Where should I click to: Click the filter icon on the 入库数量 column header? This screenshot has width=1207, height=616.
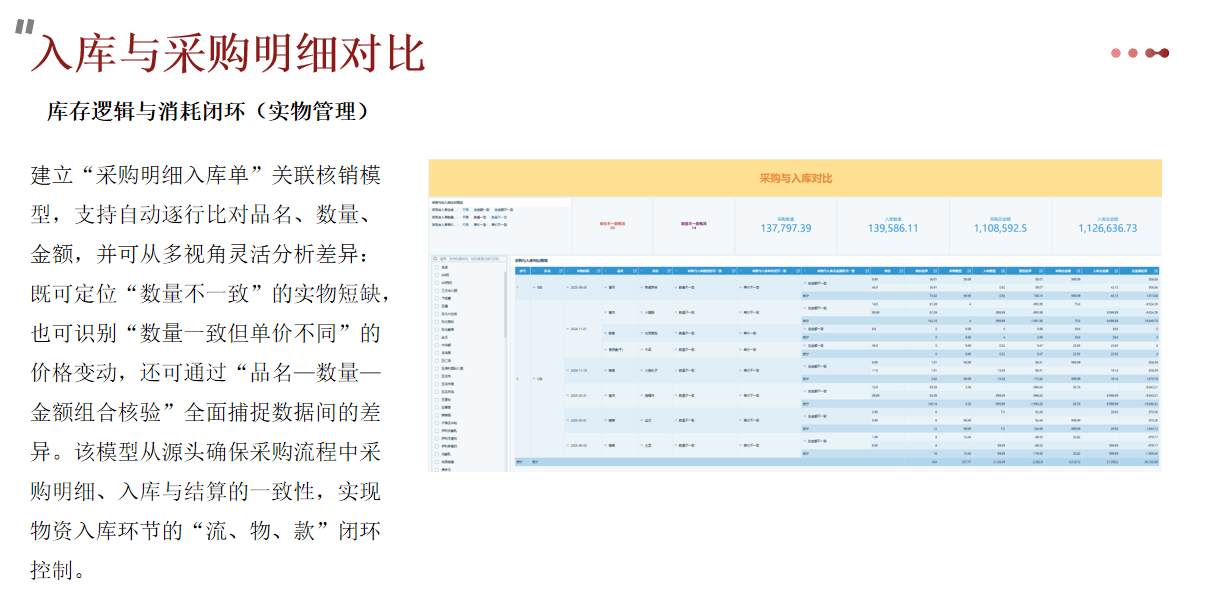[x=1005, y=270]
